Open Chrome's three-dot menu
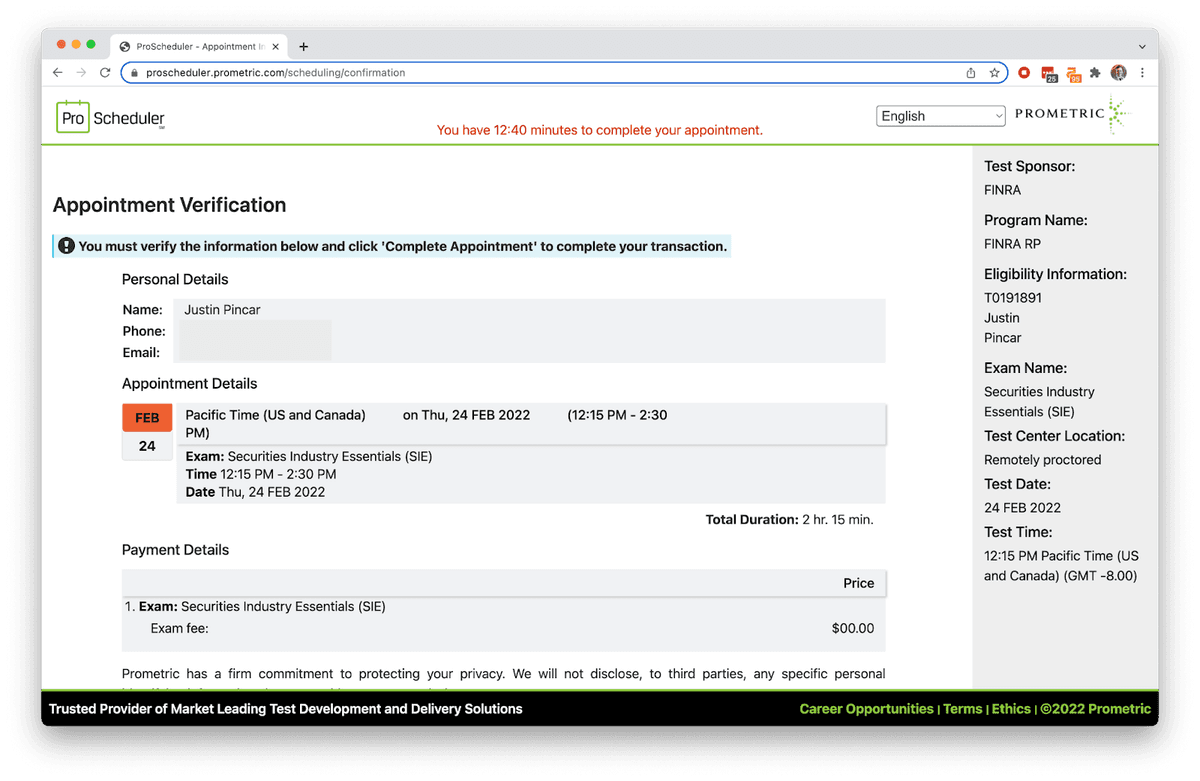Viewport: 1200px width, 781px height. (1142, 73)
